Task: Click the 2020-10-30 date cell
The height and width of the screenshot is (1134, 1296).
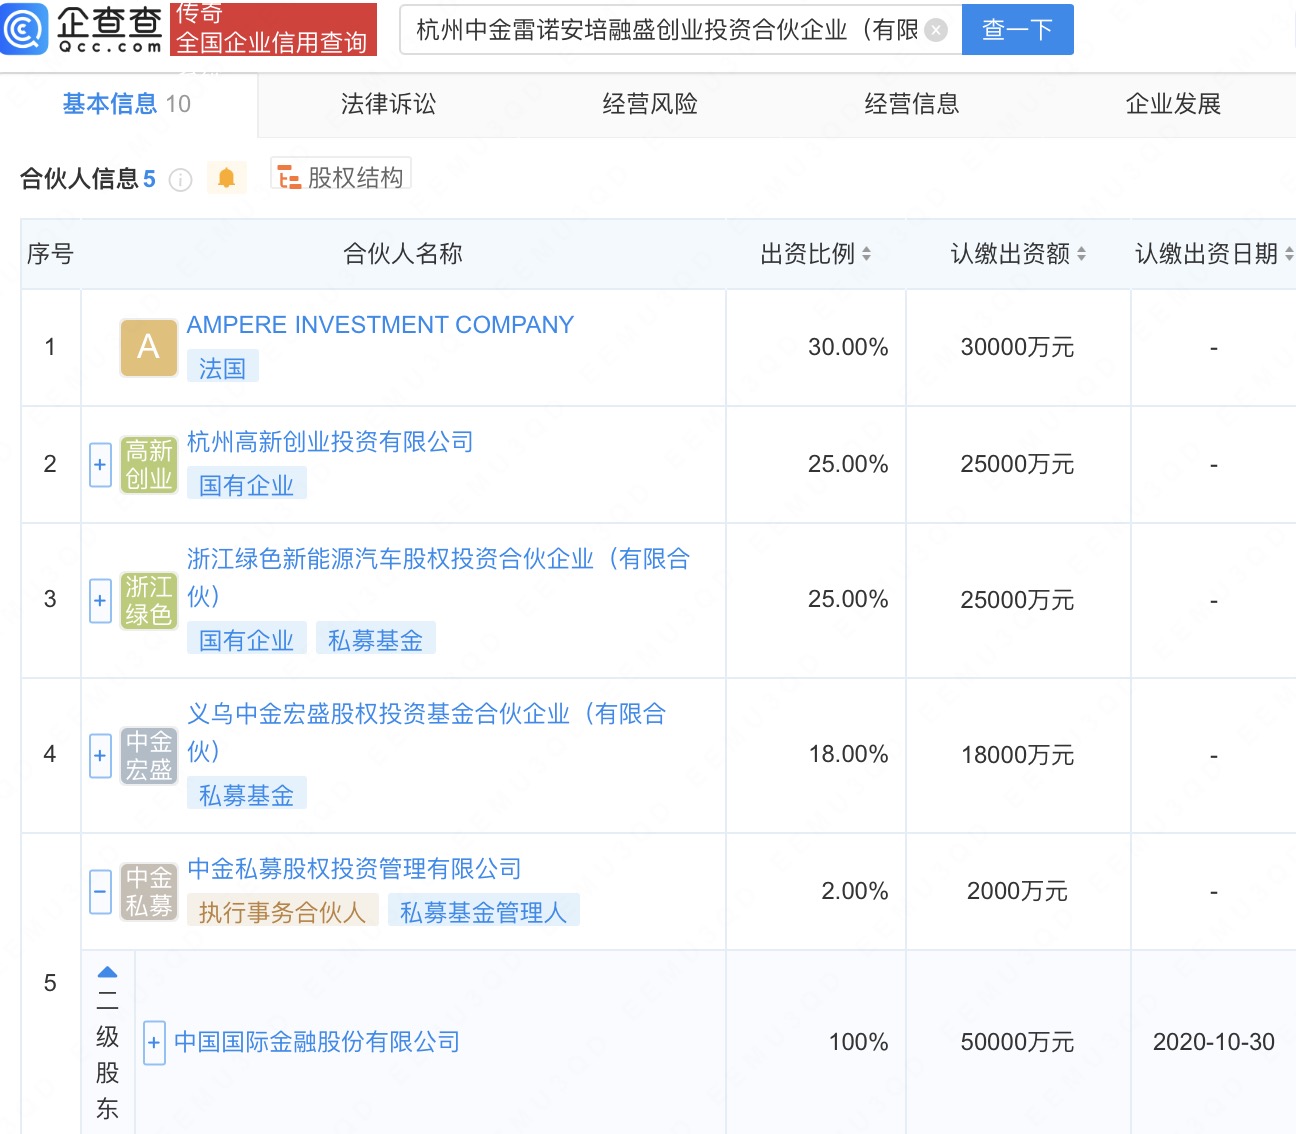Action: (1213, 1042)
